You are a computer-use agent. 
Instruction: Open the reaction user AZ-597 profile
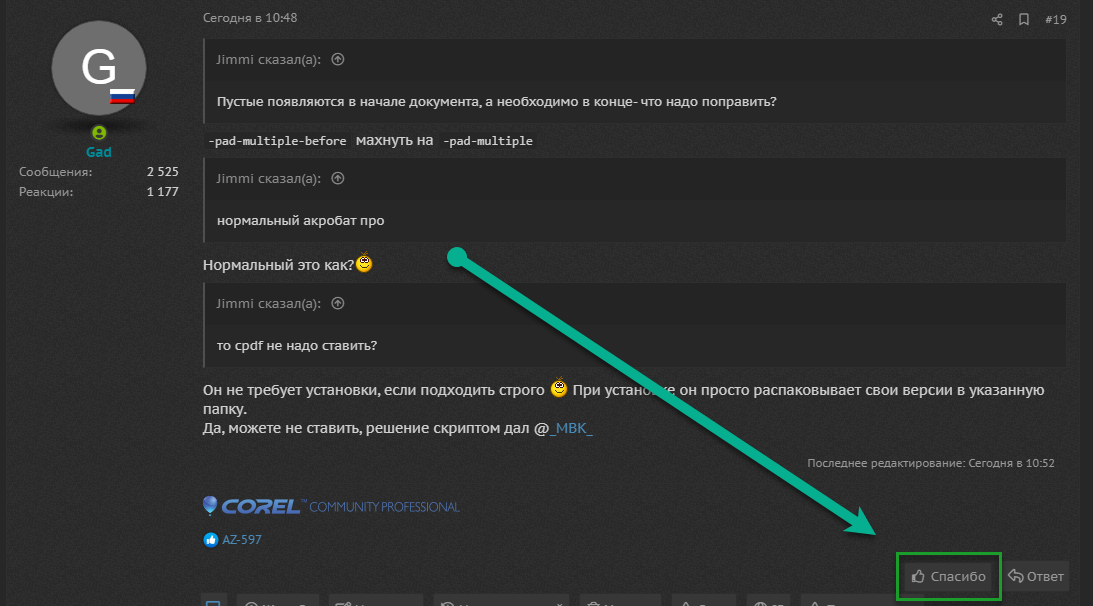point(241,540)
